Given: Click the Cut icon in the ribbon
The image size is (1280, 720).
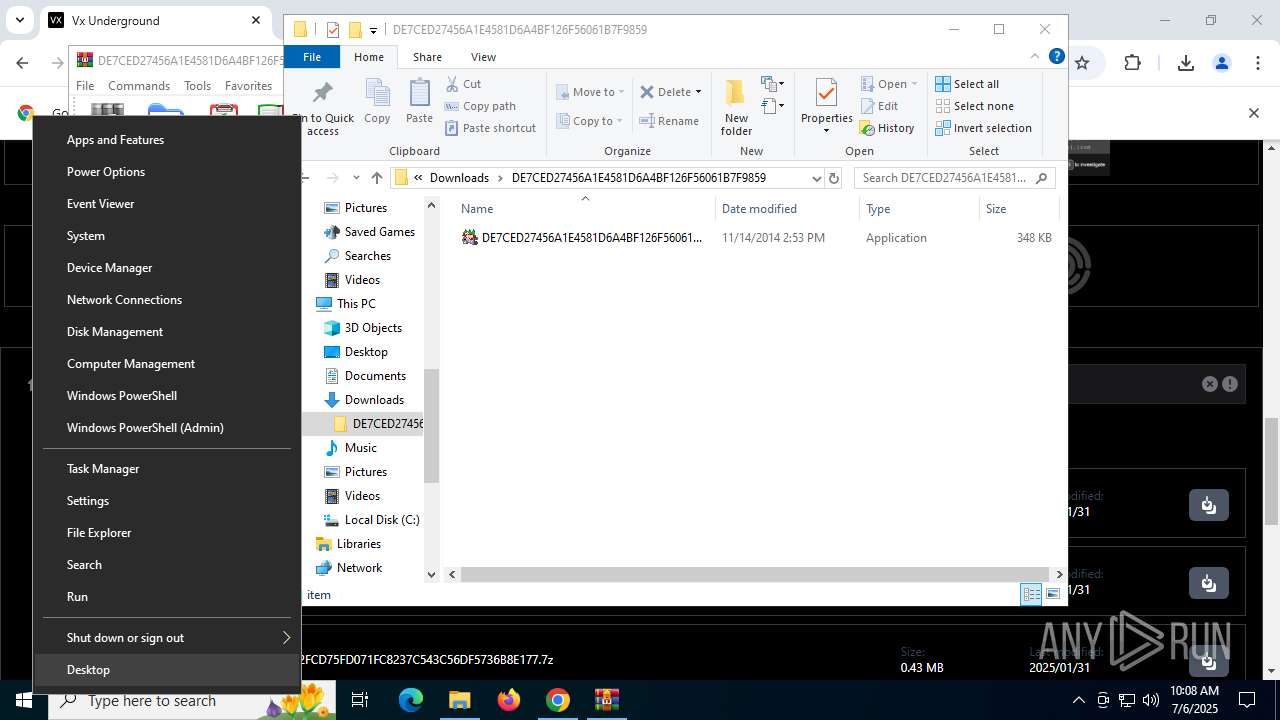Looking at the screenshot, I should [463, 84].
